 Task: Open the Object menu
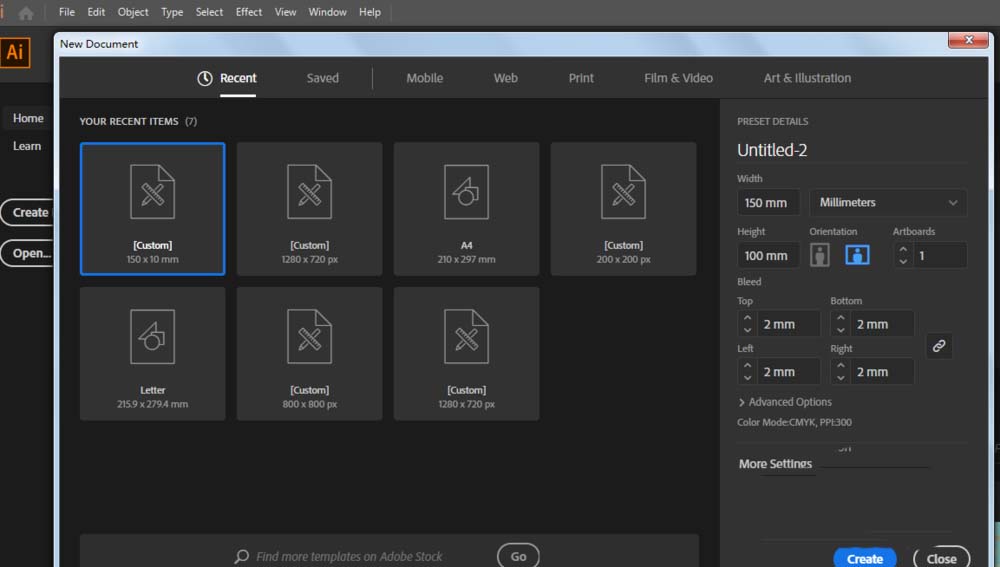[x=133, y=12]
